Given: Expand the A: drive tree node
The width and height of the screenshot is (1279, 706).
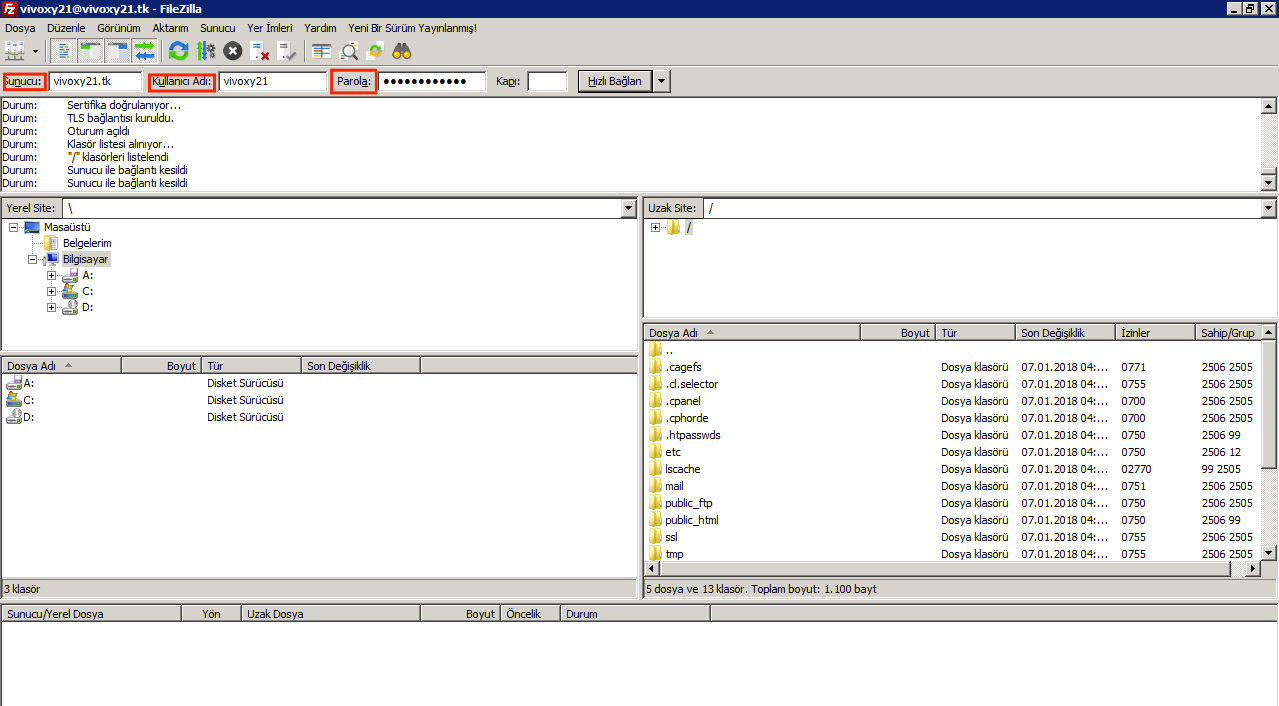Looking at the screenshot, I should [51, 275].
